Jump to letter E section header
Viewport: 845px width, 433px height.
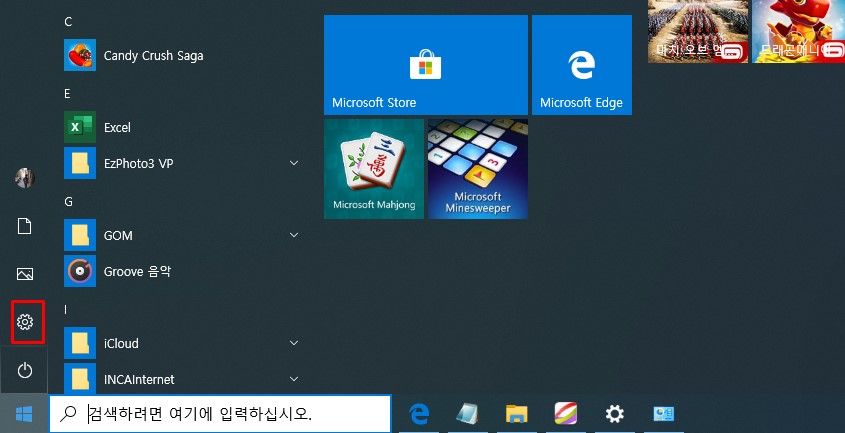coord(67,94)
